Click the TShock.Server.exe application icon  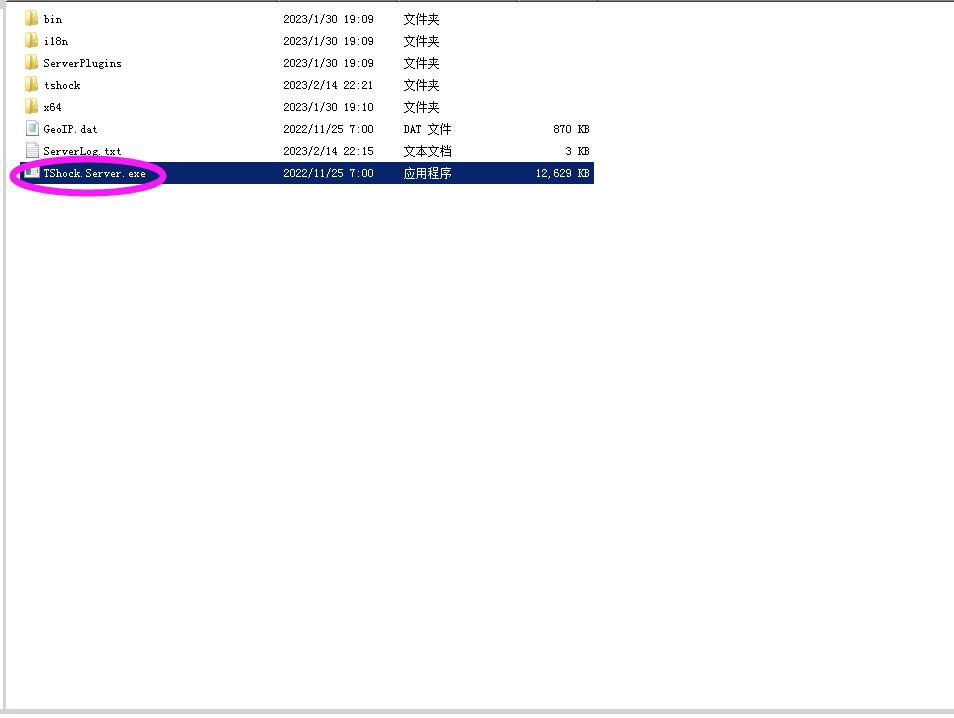click(x=32, y=173)
